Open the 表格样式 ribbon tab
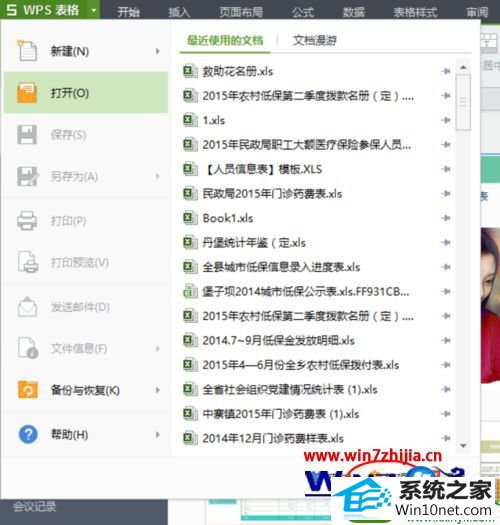Screen dimensions: 500x525 point(415,12)
